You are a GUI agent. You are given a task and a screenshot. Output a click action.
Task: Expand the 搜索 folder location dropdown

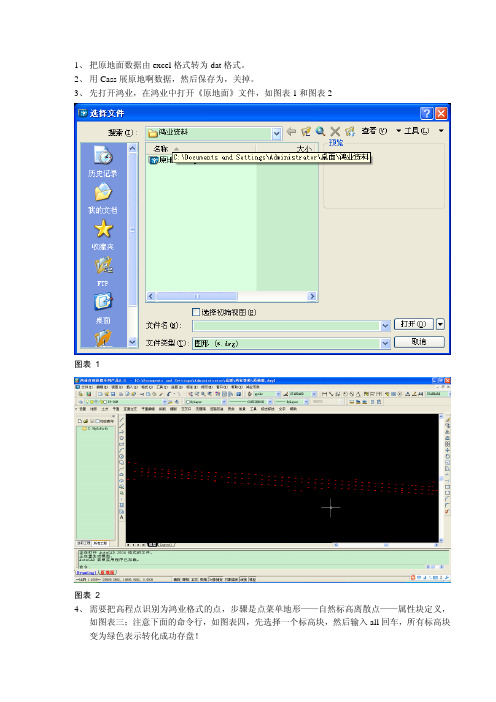[x=276, y=133]
